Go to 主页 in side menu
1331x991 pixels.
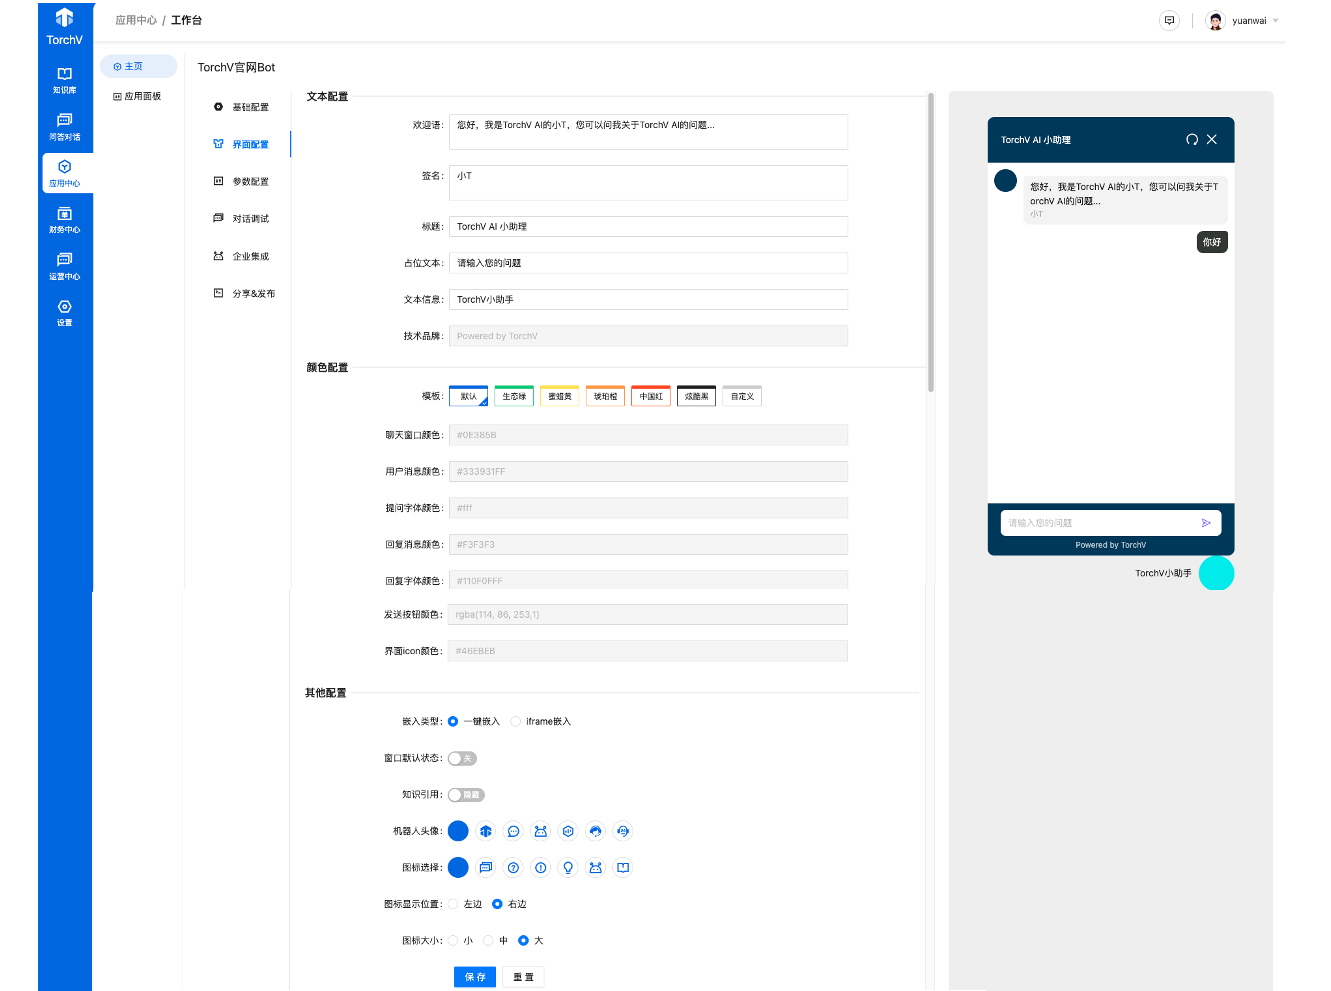pyautogui.click(x=138, y=66)
